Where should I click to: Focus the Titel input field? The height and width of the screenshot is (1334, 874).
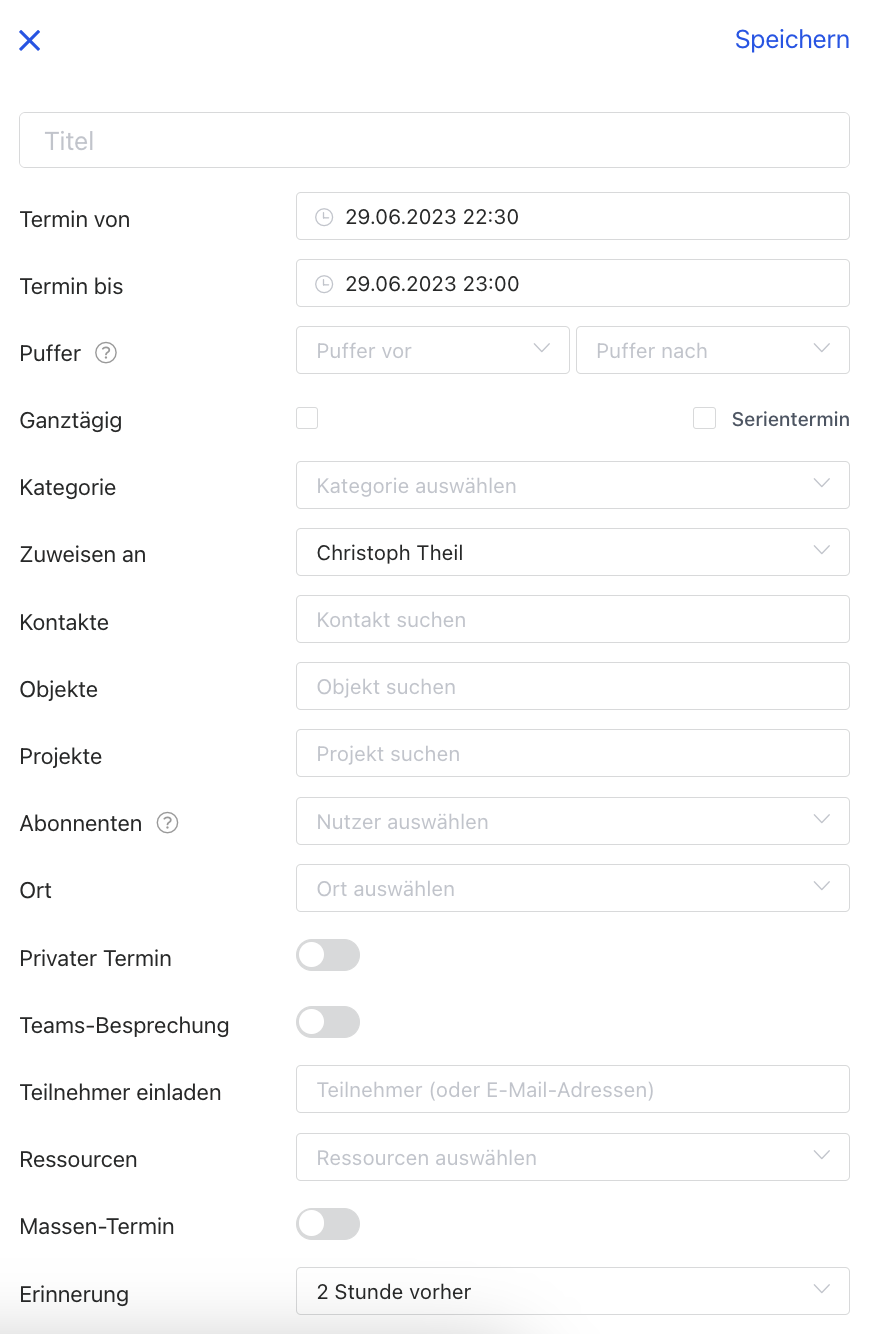(x=434, y=140)
